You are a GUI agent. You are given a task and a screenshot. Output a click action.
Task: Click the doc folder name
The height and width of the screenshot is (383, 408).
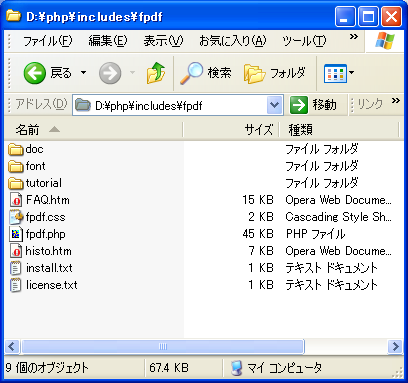(34, 149)
